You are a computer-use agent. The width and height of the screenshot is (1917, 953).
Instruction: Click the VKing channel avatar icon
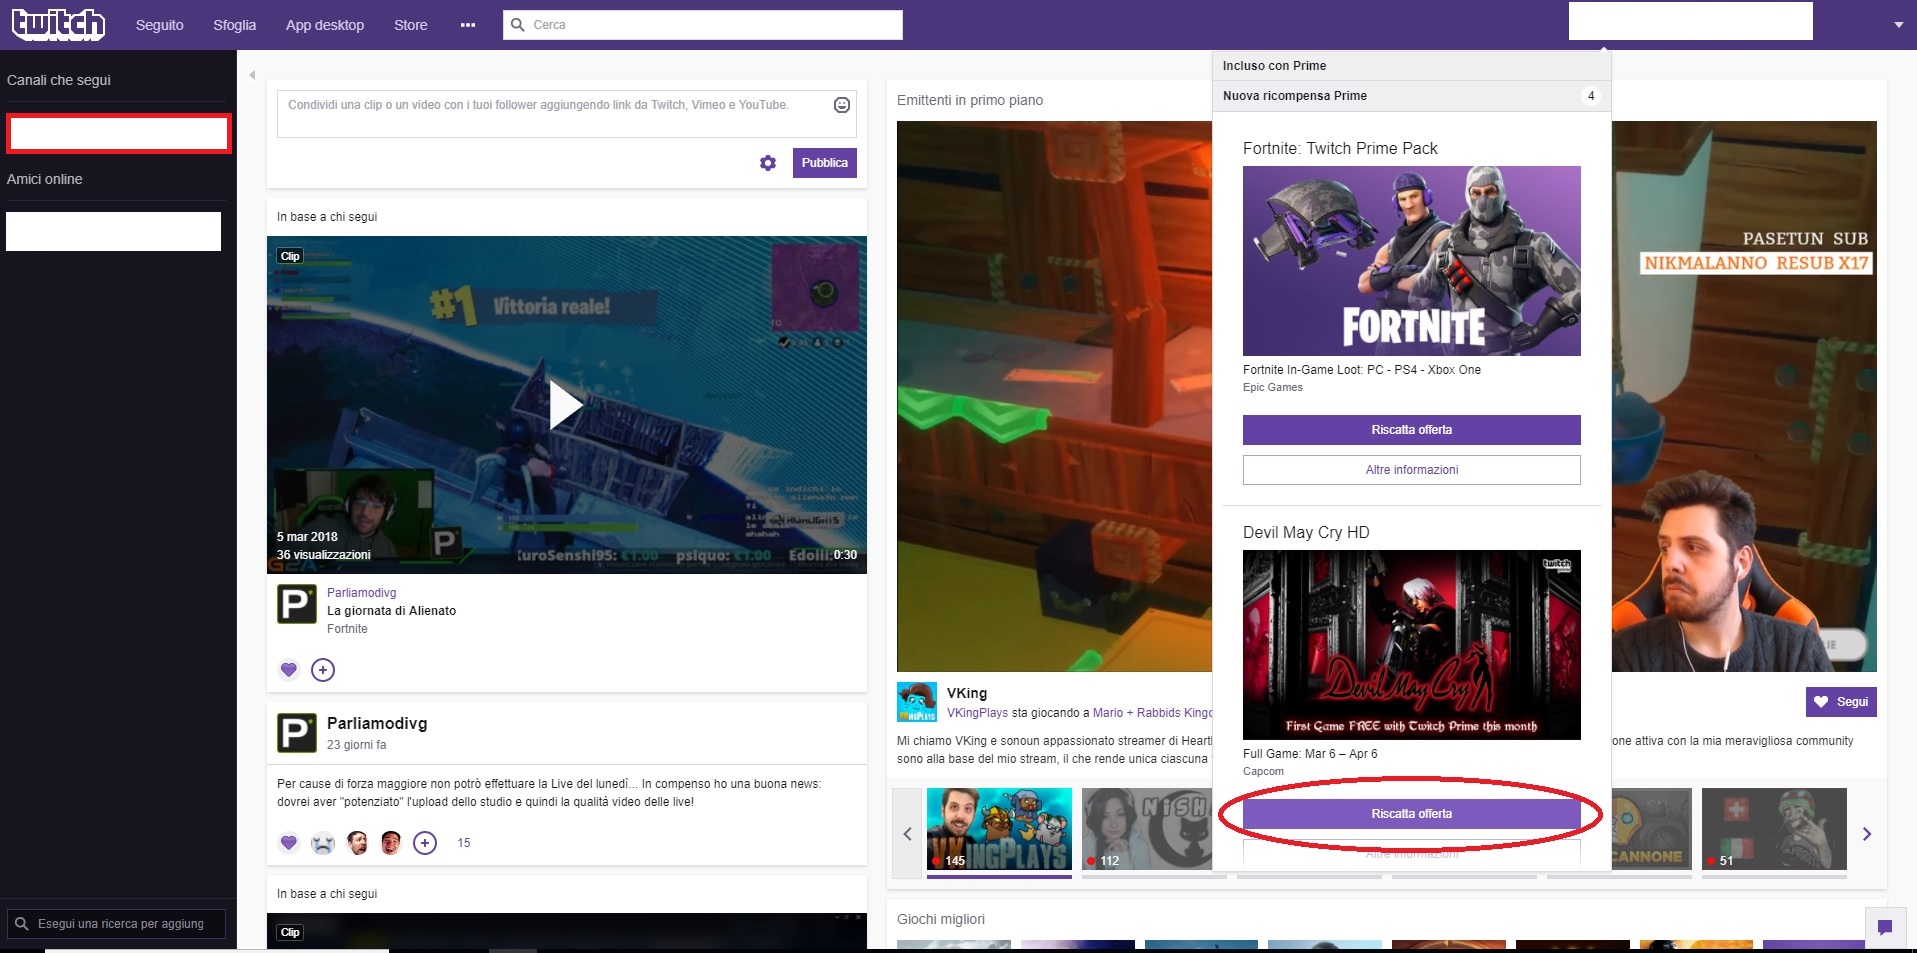point(917,702)
